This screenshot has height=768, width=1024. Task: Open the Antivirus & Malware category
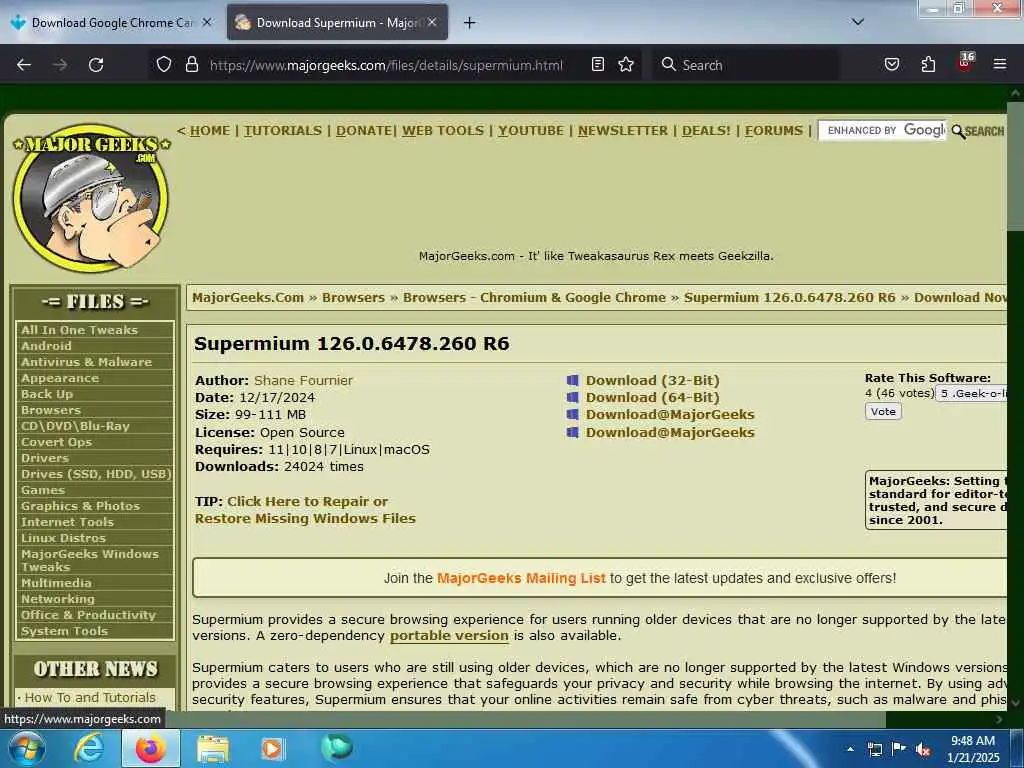pyautogui.click(x=86, y=362)
